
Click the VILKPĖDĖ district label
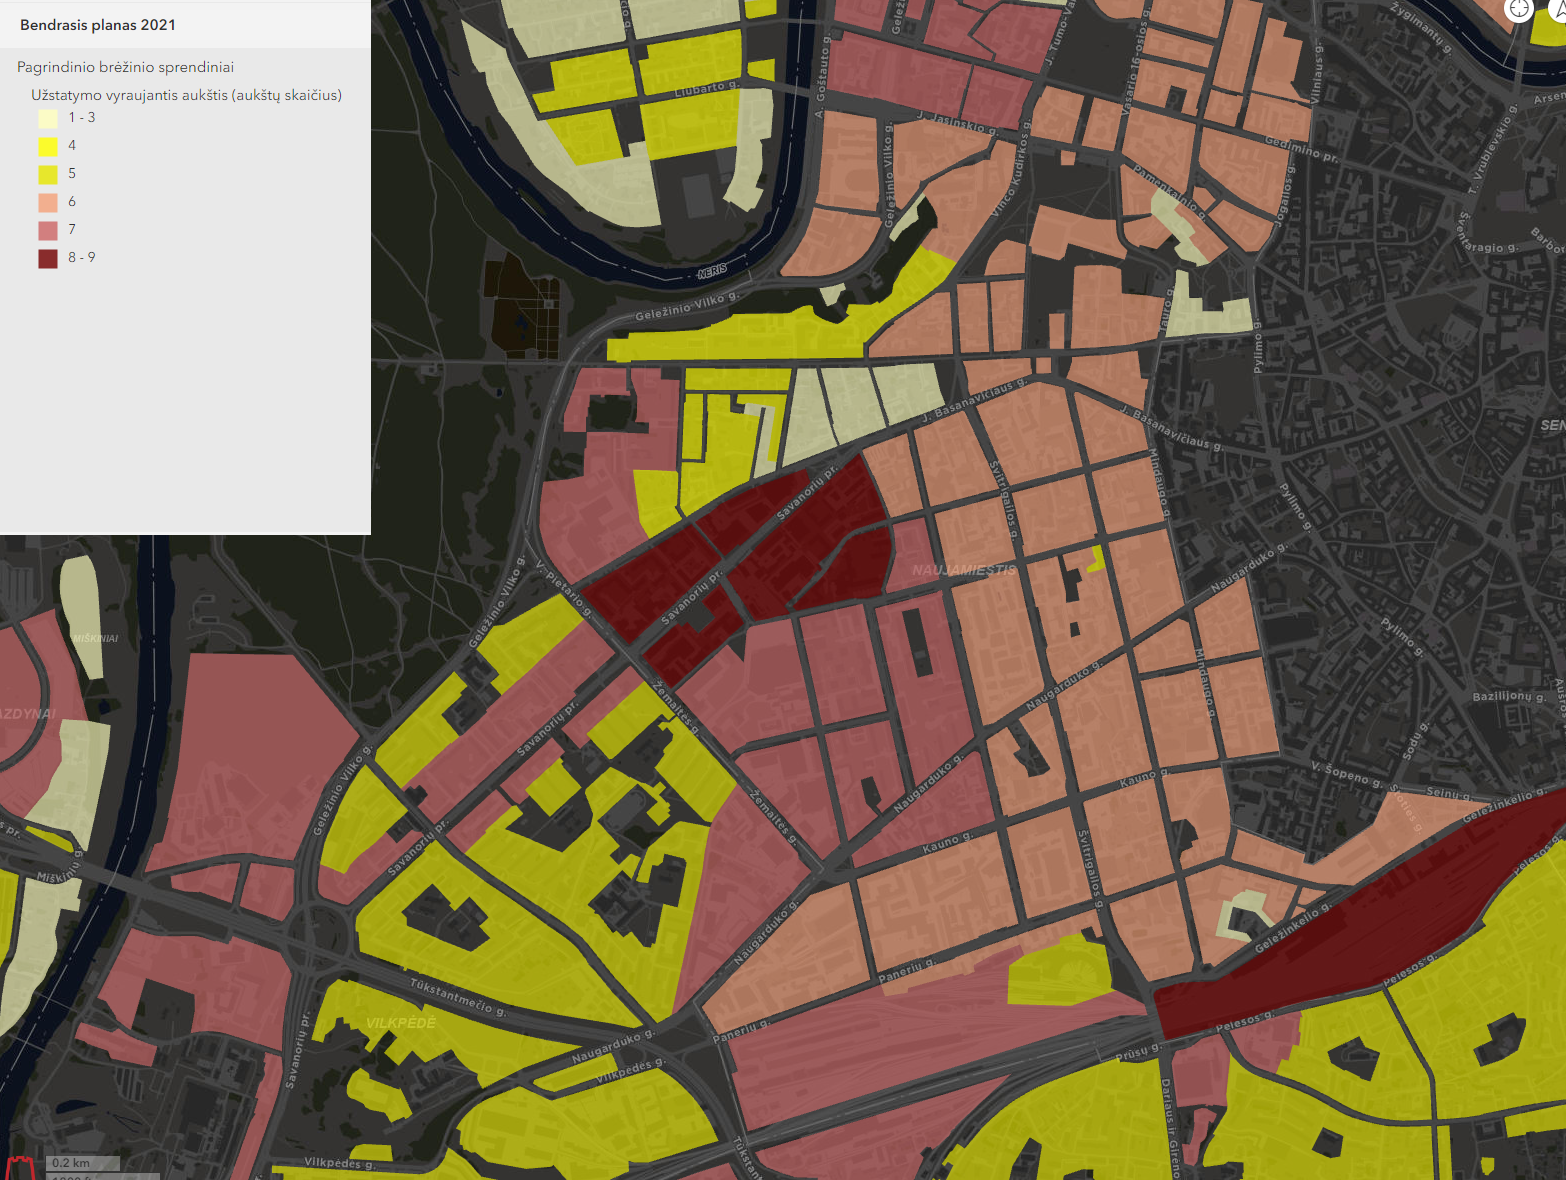401,1023
